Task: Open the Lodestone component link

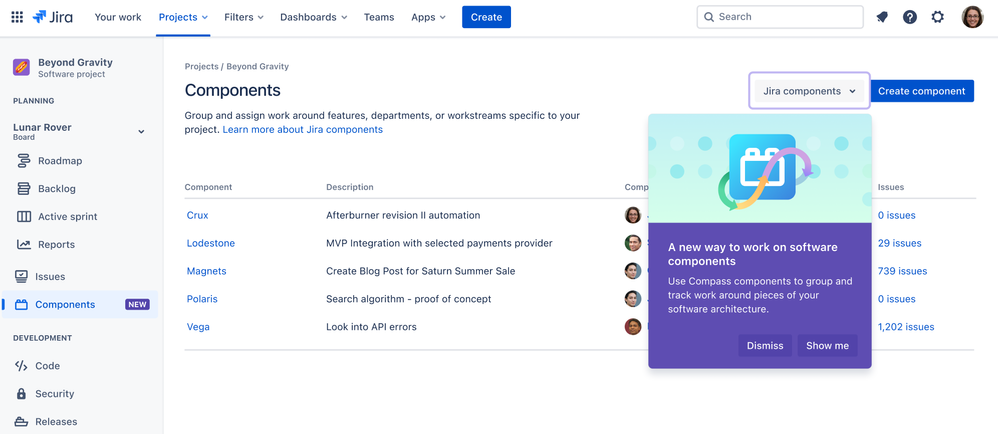Action: (211, 243)
